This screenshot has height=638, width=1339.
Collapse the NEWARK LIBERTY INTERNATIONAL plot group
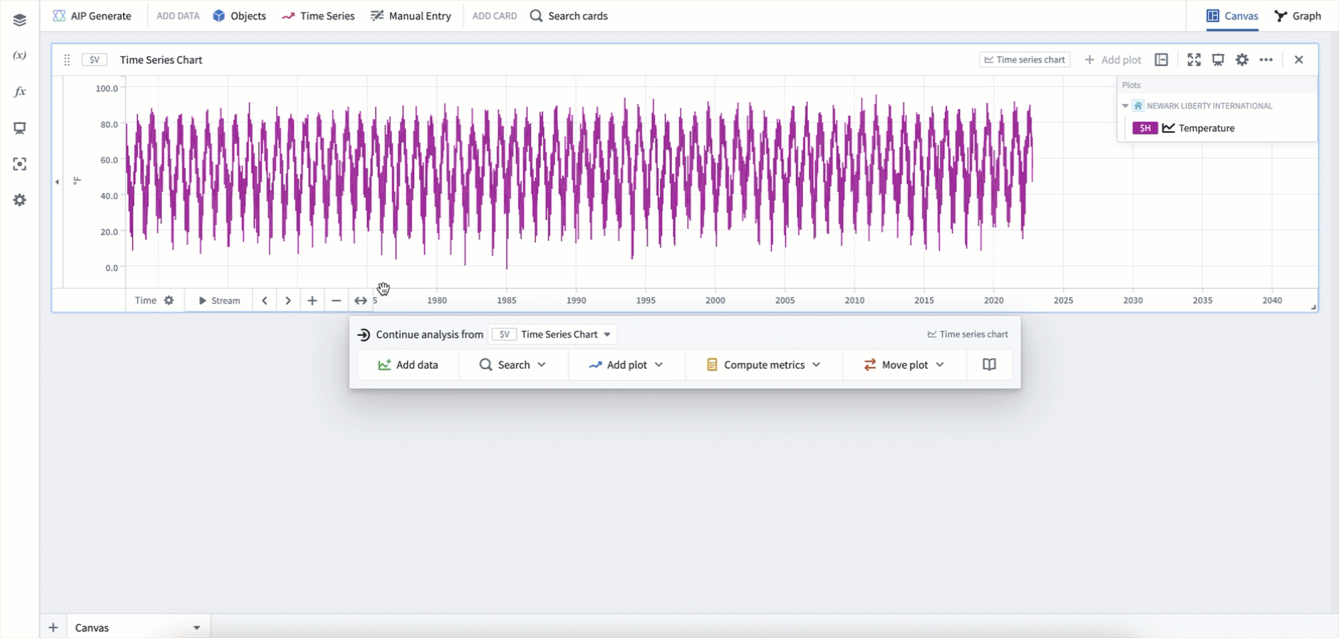click(1125, 105)
